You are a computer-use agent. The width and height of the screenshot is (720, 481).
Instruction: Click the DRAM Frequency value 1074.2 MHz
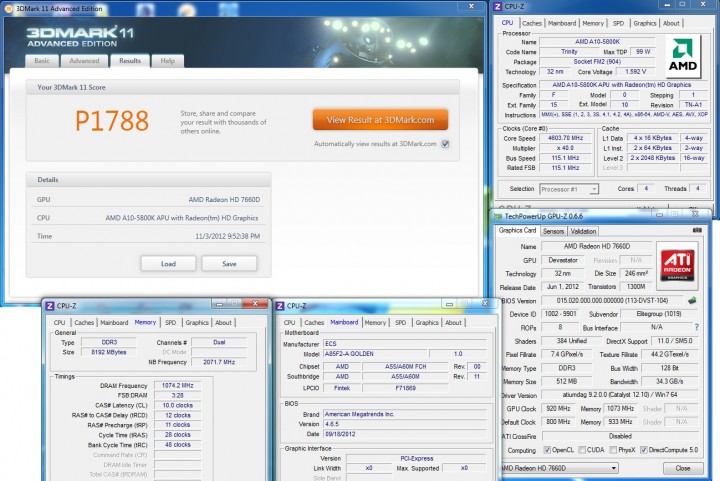[178, 386]
